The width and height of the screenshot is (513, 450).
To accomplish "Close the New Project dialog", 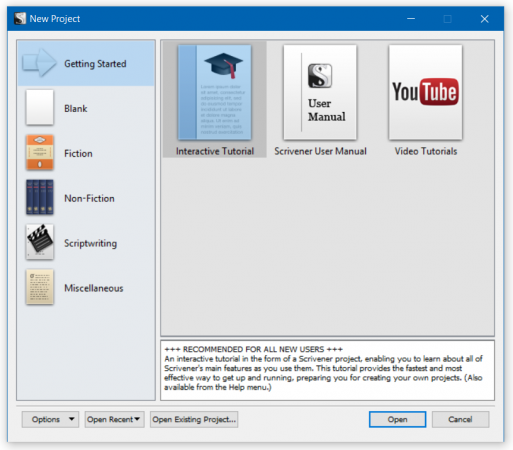I will click(x=484, y=19).
